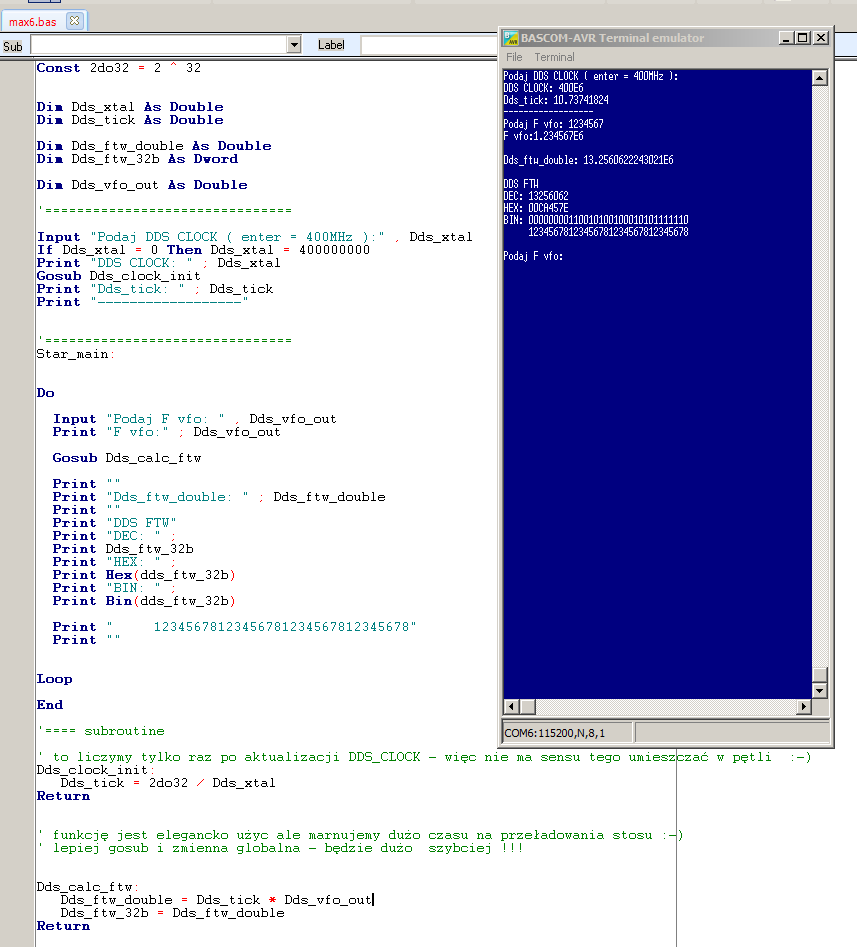Click the BASCOM-AVR terminal title bar icon
857x947 pixels.
[510, 38]
